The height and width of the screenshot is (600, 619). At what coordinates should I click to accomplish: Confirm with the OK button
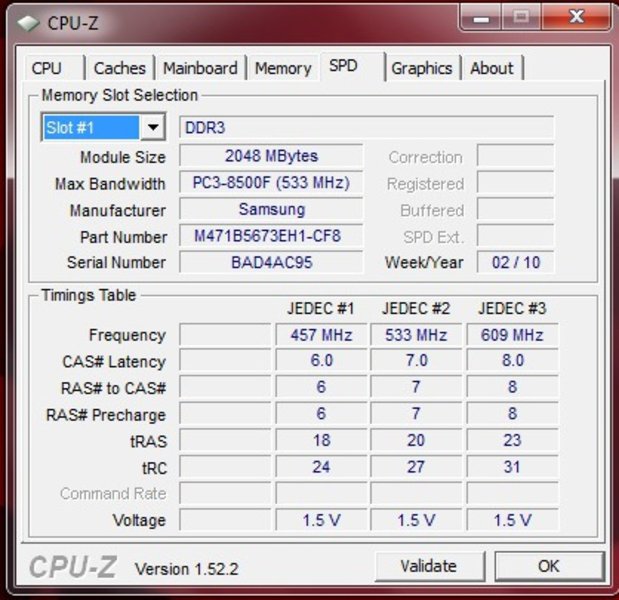tap(549, 566)
